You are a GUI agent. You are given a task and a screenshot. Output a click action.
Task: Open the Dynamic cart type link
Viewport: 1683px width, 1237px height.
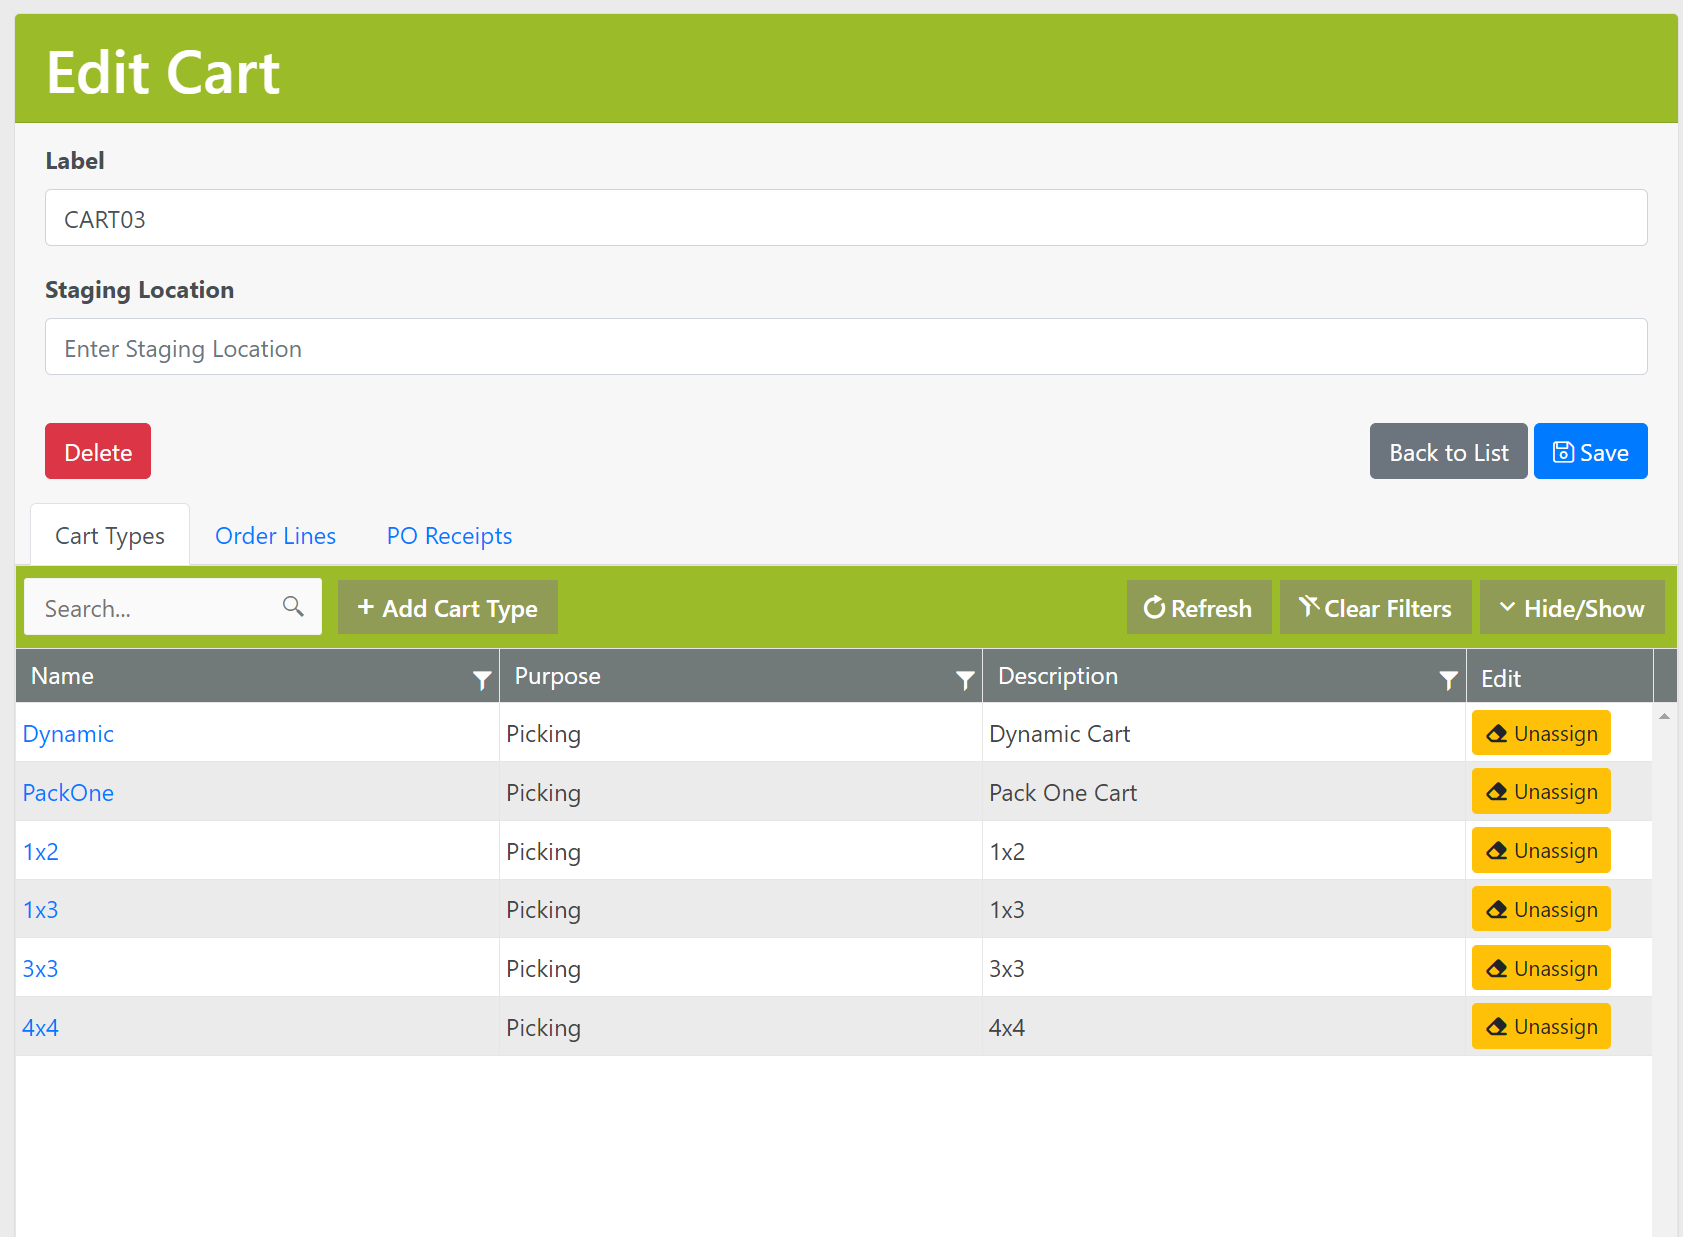[x=68, y=734]
